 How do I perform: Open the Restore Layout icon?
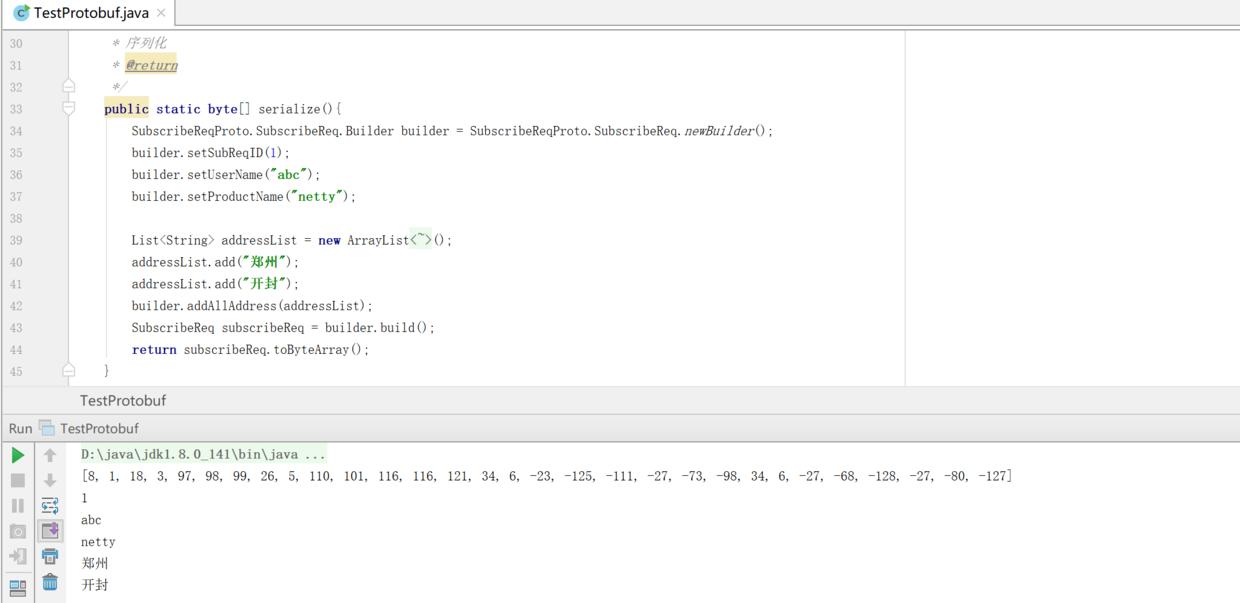tap(17, 587)
